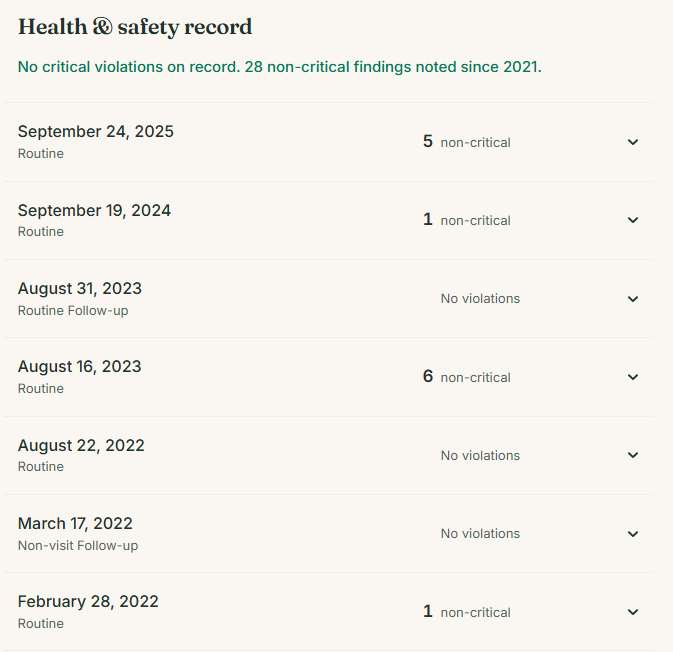Click the "August 22, 2022" date text

point(81,446)
